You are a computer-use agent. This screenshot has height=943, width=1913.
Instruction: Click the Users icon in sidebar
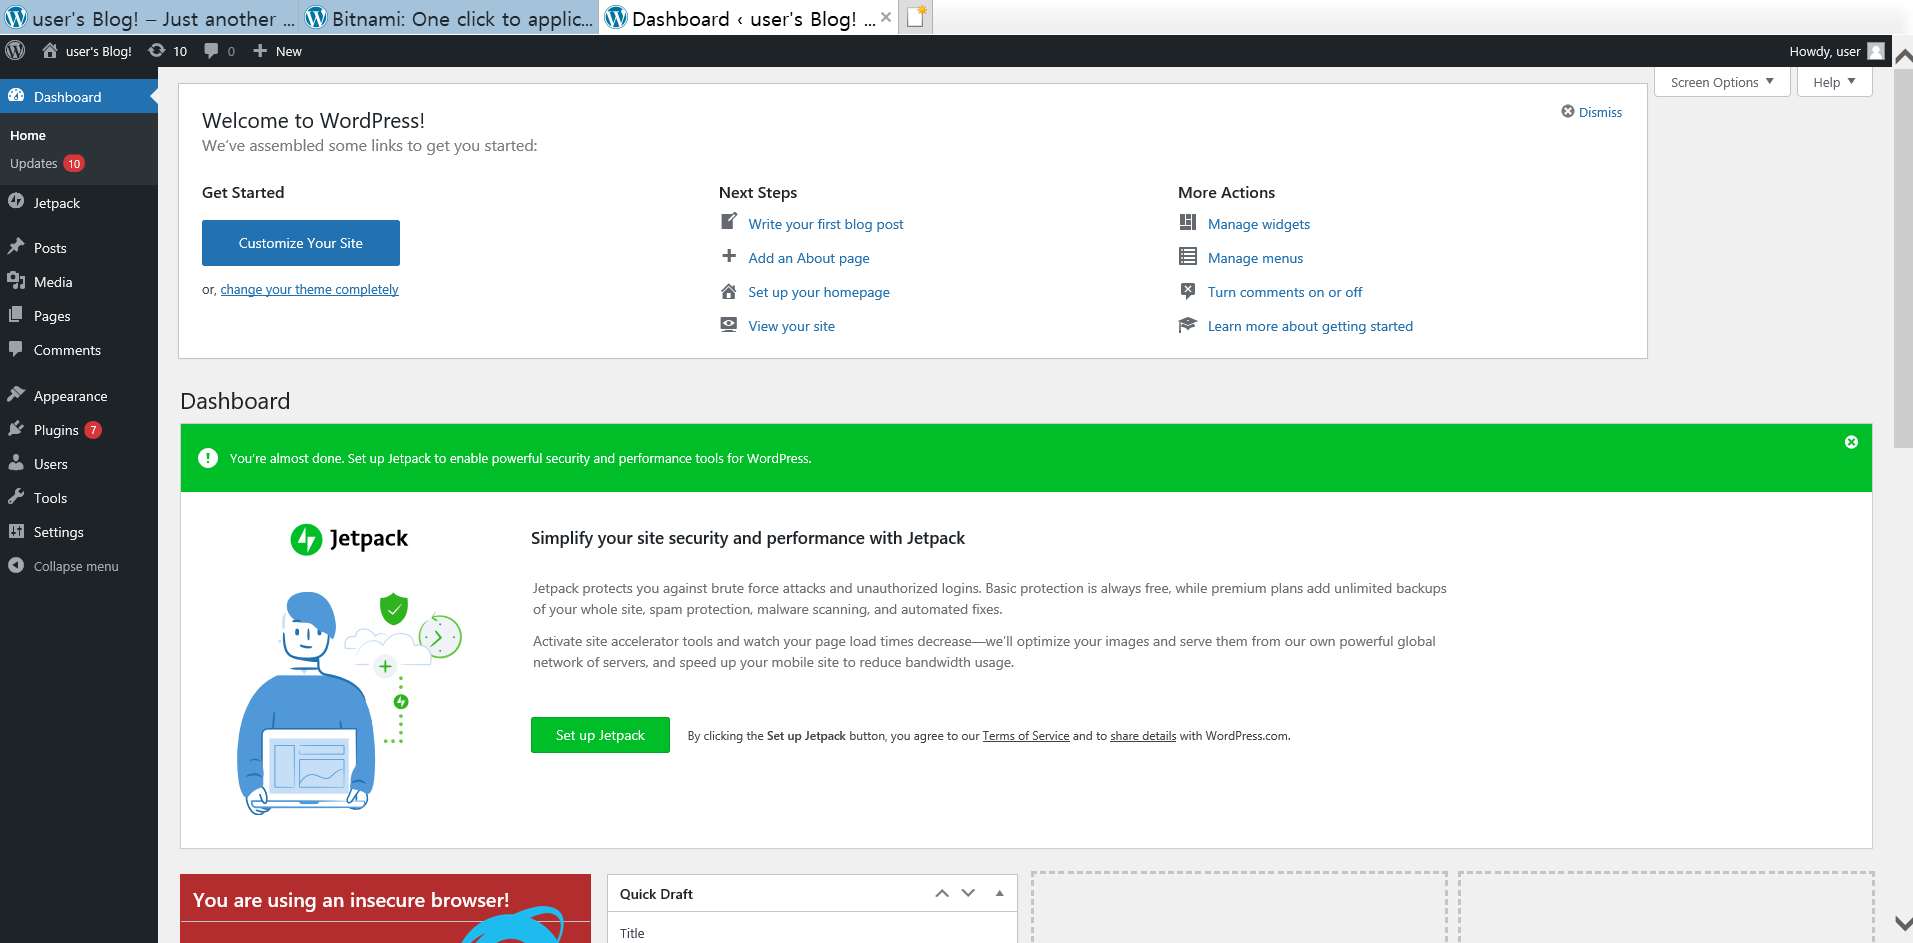point(16,463)
